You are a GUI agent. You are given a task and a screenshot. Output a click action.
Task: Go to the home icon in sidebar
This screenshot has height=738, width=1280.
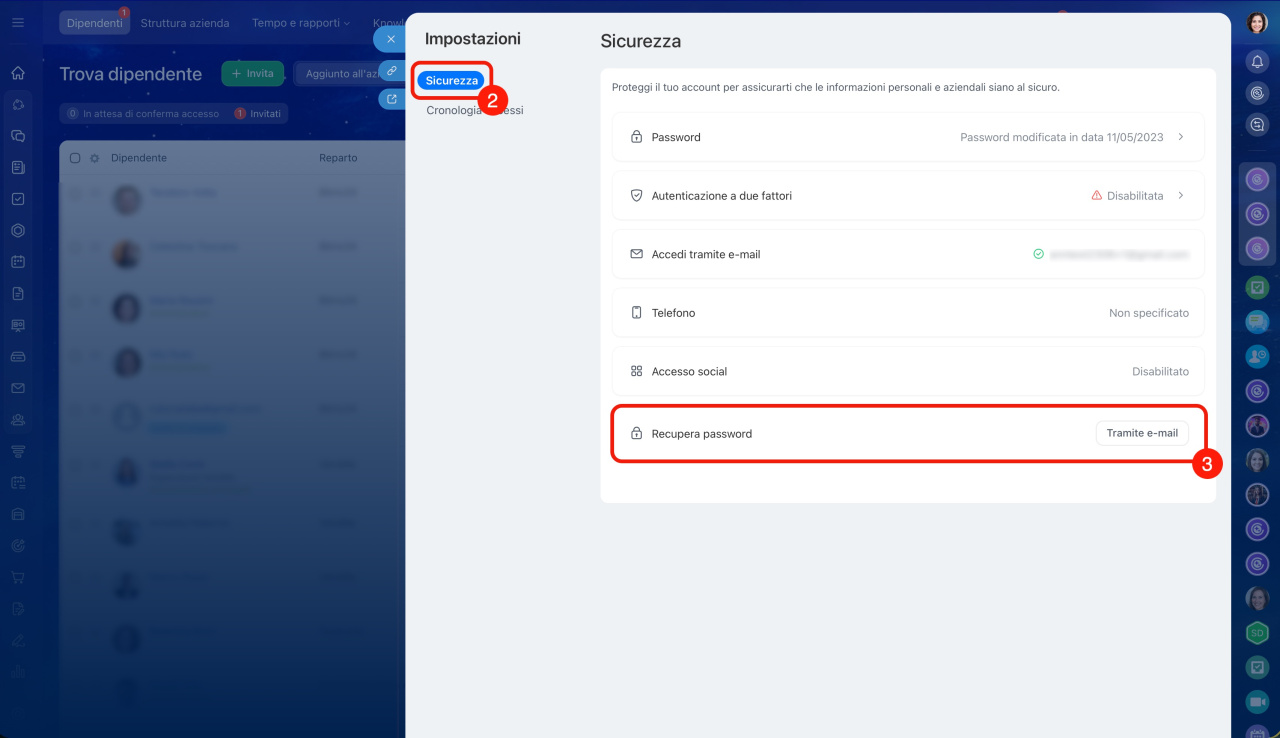tap(18, 73)
